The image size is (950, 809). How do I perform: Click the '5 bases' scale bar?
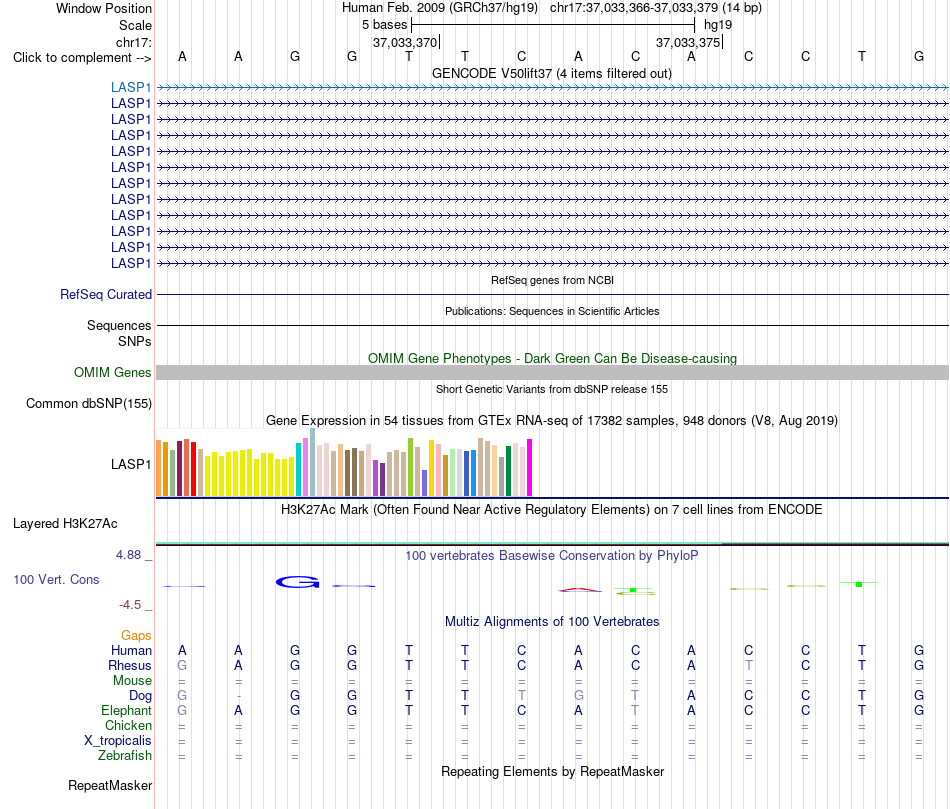point(553,25)
